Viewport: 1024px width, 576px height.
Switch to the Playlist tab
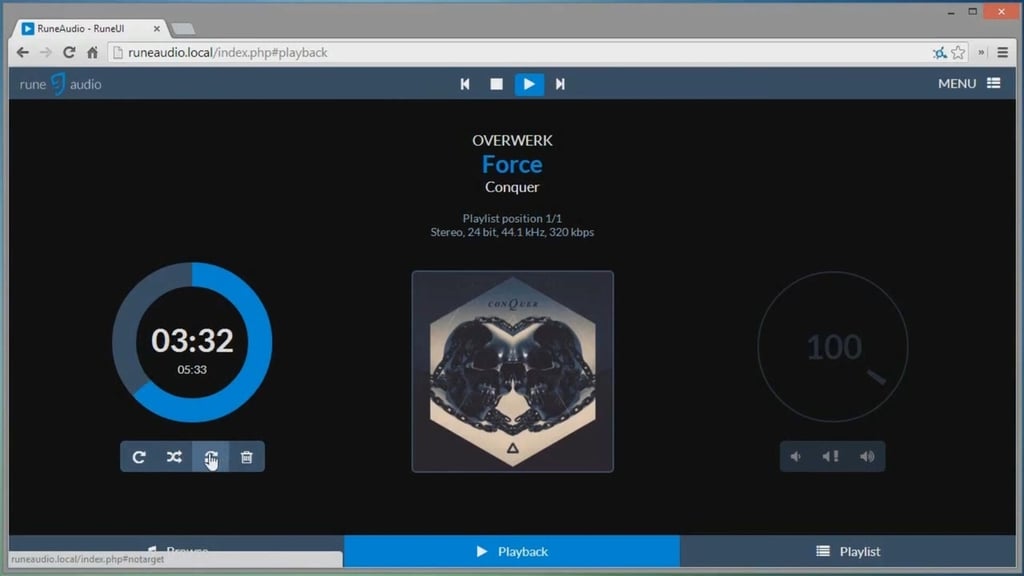pyautogui.click(x=848, y=552)
